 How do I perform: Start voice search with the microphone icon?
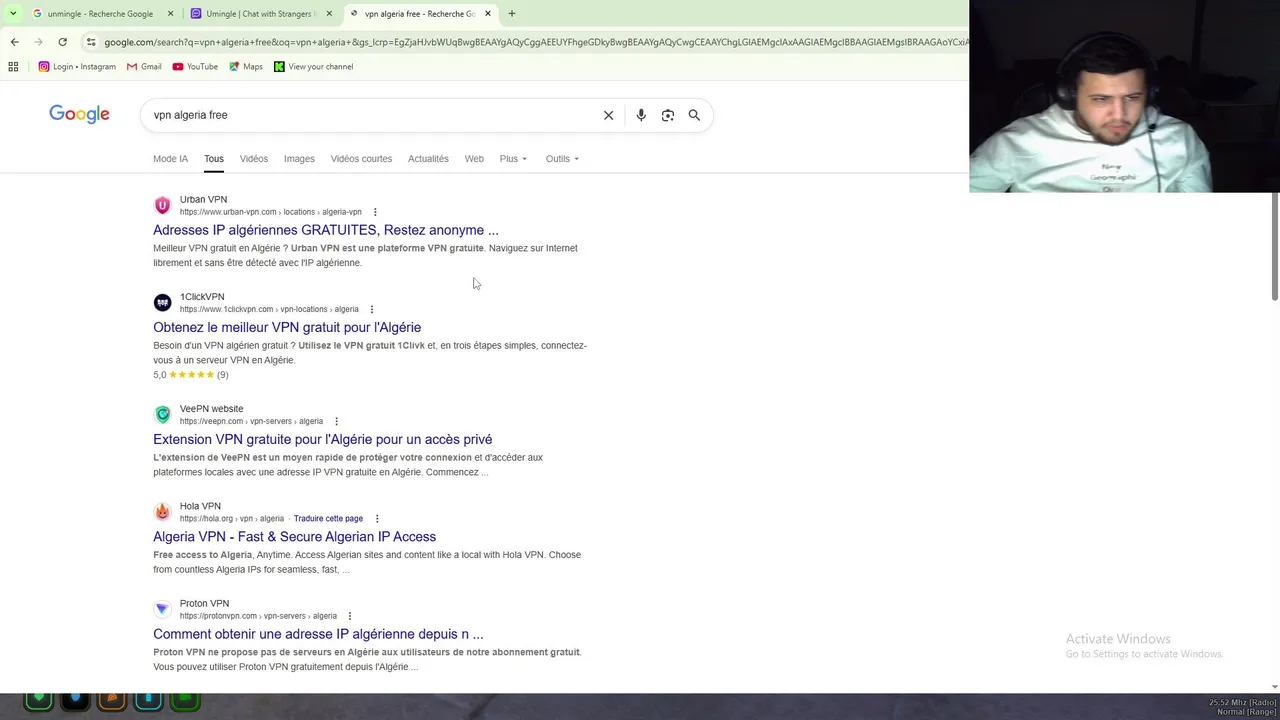[x=641, y=115]
